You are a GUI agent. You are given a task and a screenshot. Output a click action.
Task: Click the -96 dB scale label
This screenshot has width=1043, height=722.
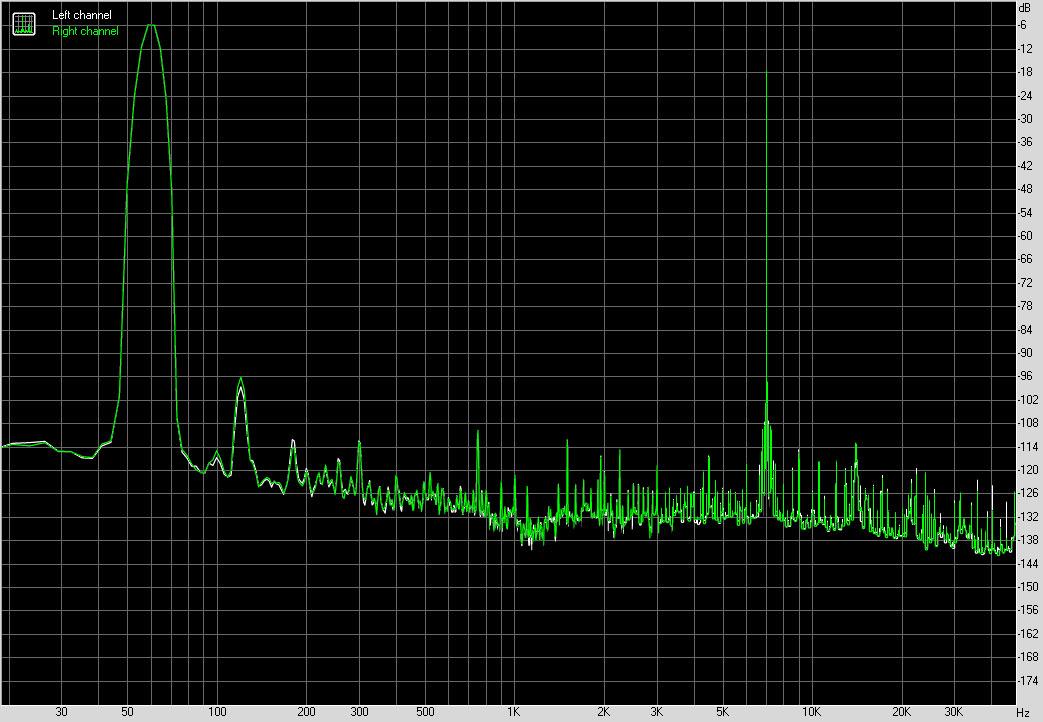pos(1025,376)
